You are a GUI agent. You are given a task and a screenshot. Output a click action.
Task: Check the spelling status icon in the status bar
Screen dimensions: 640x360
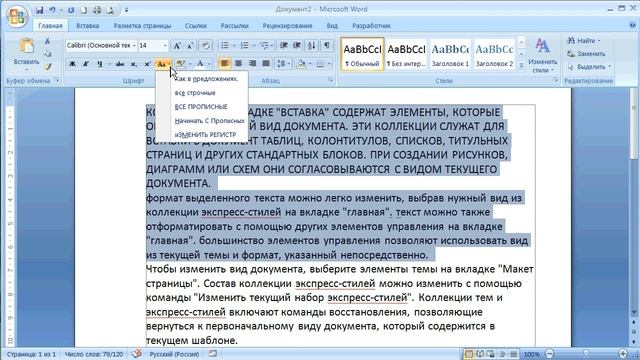click(136, 353)
